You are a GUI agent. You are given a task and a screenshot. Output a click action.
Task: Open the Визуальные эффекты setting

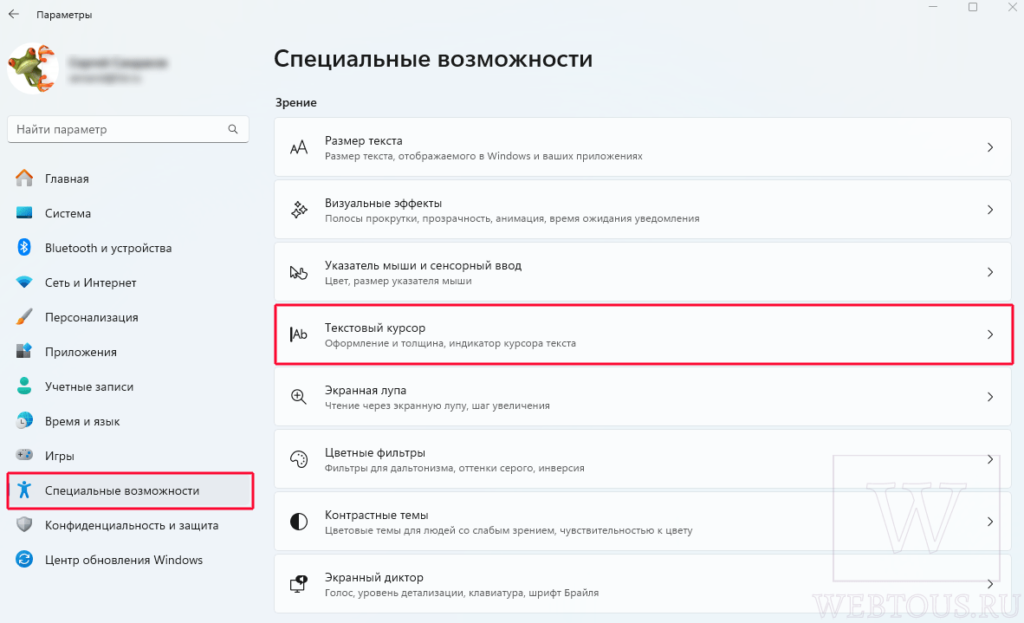643,210
